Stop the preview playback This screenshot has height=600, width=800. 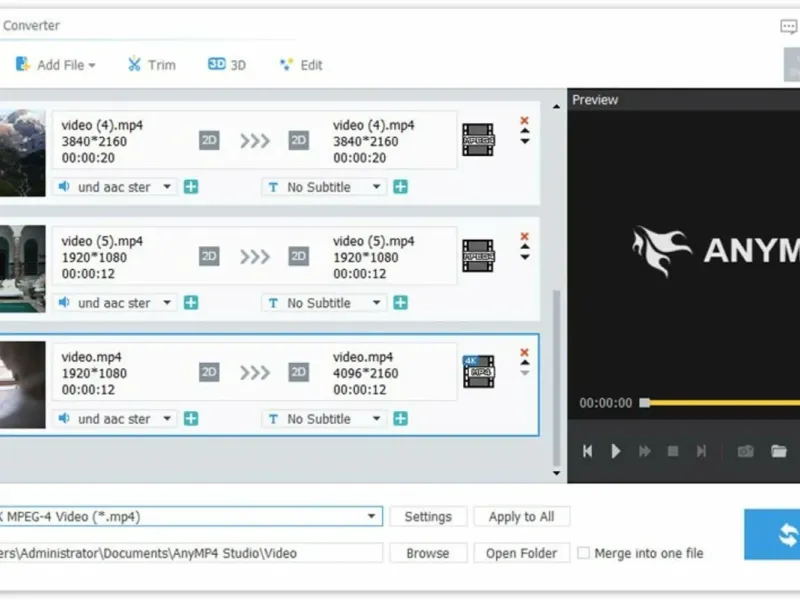pos(673,451)
